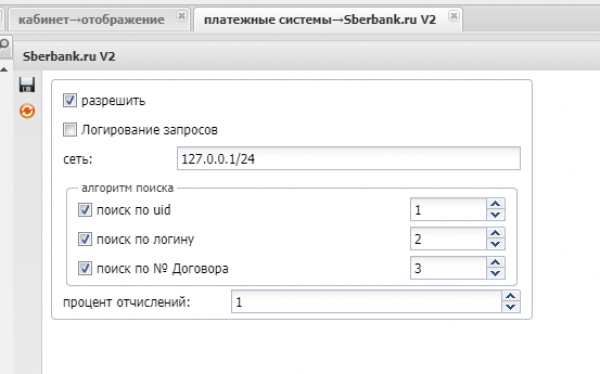Close the платежные системы→Sberbank.ru V2 tab
The height and width of the screenshot is (374, 600).
pyautogui.click(x=453, y=16)
